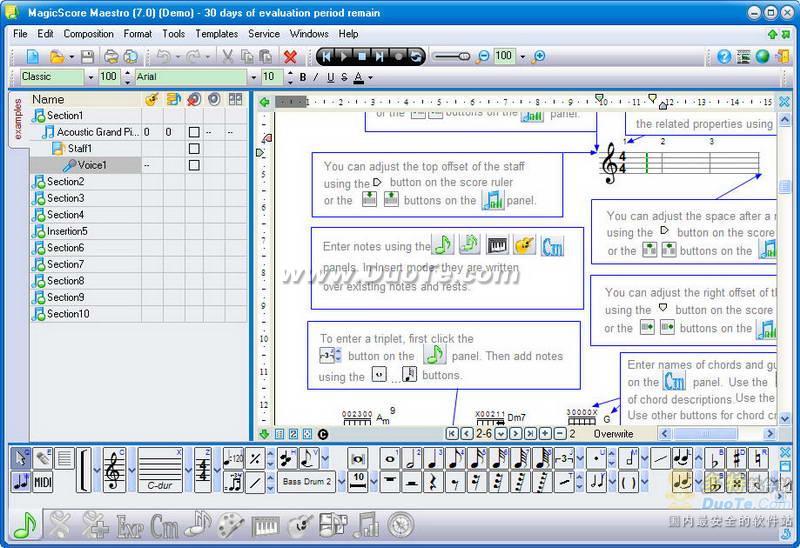Toggle Italic text formatting
800x548 pixels.
[x=316, y=77]
